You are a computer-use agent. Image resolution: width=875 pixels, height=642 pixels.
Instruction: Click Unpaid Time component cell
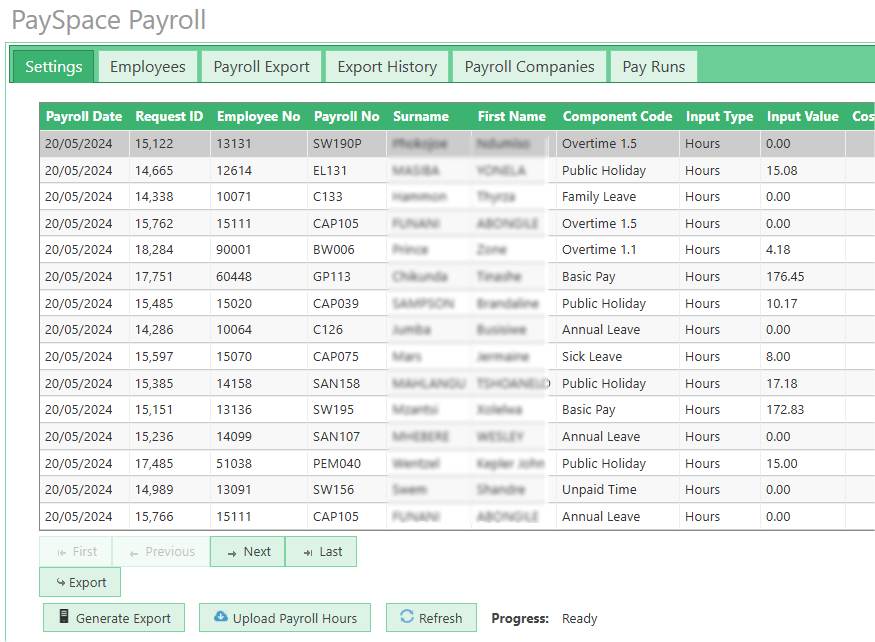pos(618,490)
